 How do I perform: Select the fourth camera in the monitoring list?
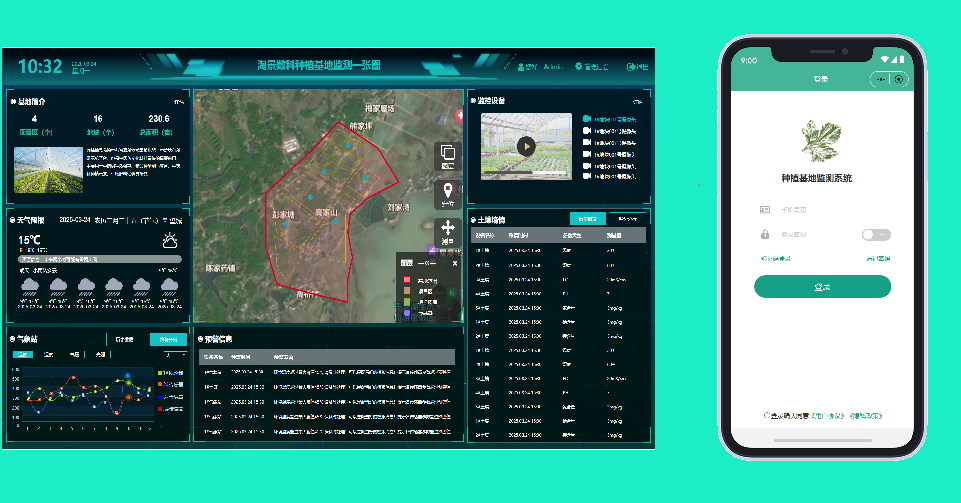pos(610,154)
